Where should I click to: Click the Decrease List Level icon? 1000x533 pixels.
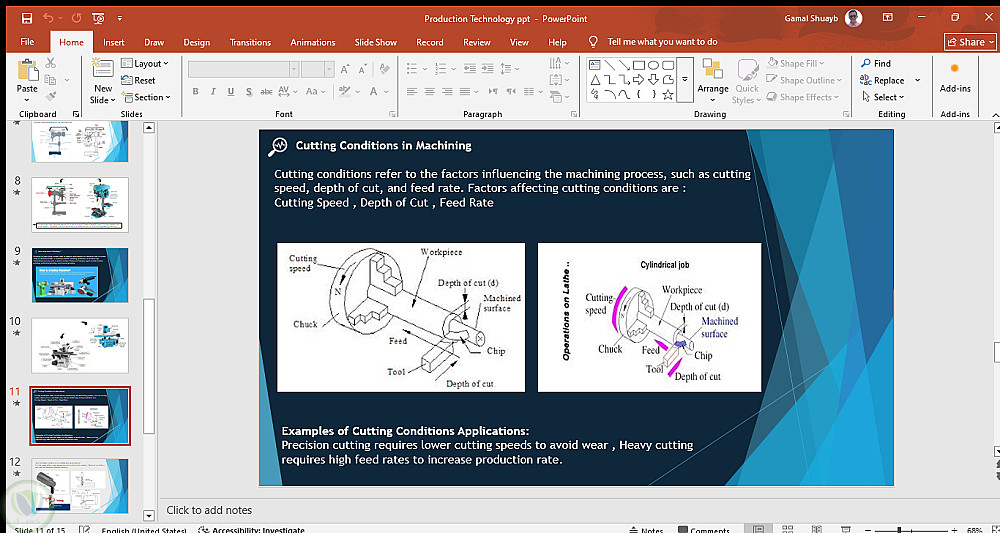click(x=469, y=68)
